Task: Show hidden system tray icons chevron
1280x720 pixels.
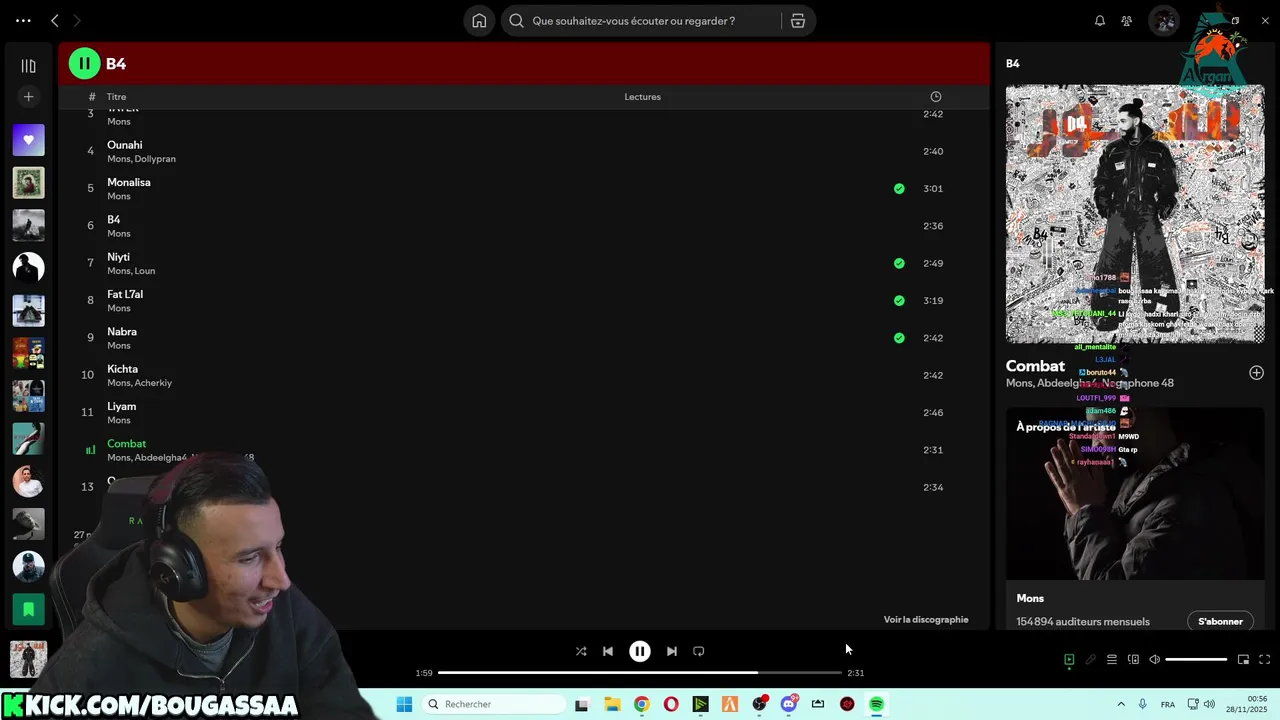Action: 1120,704
